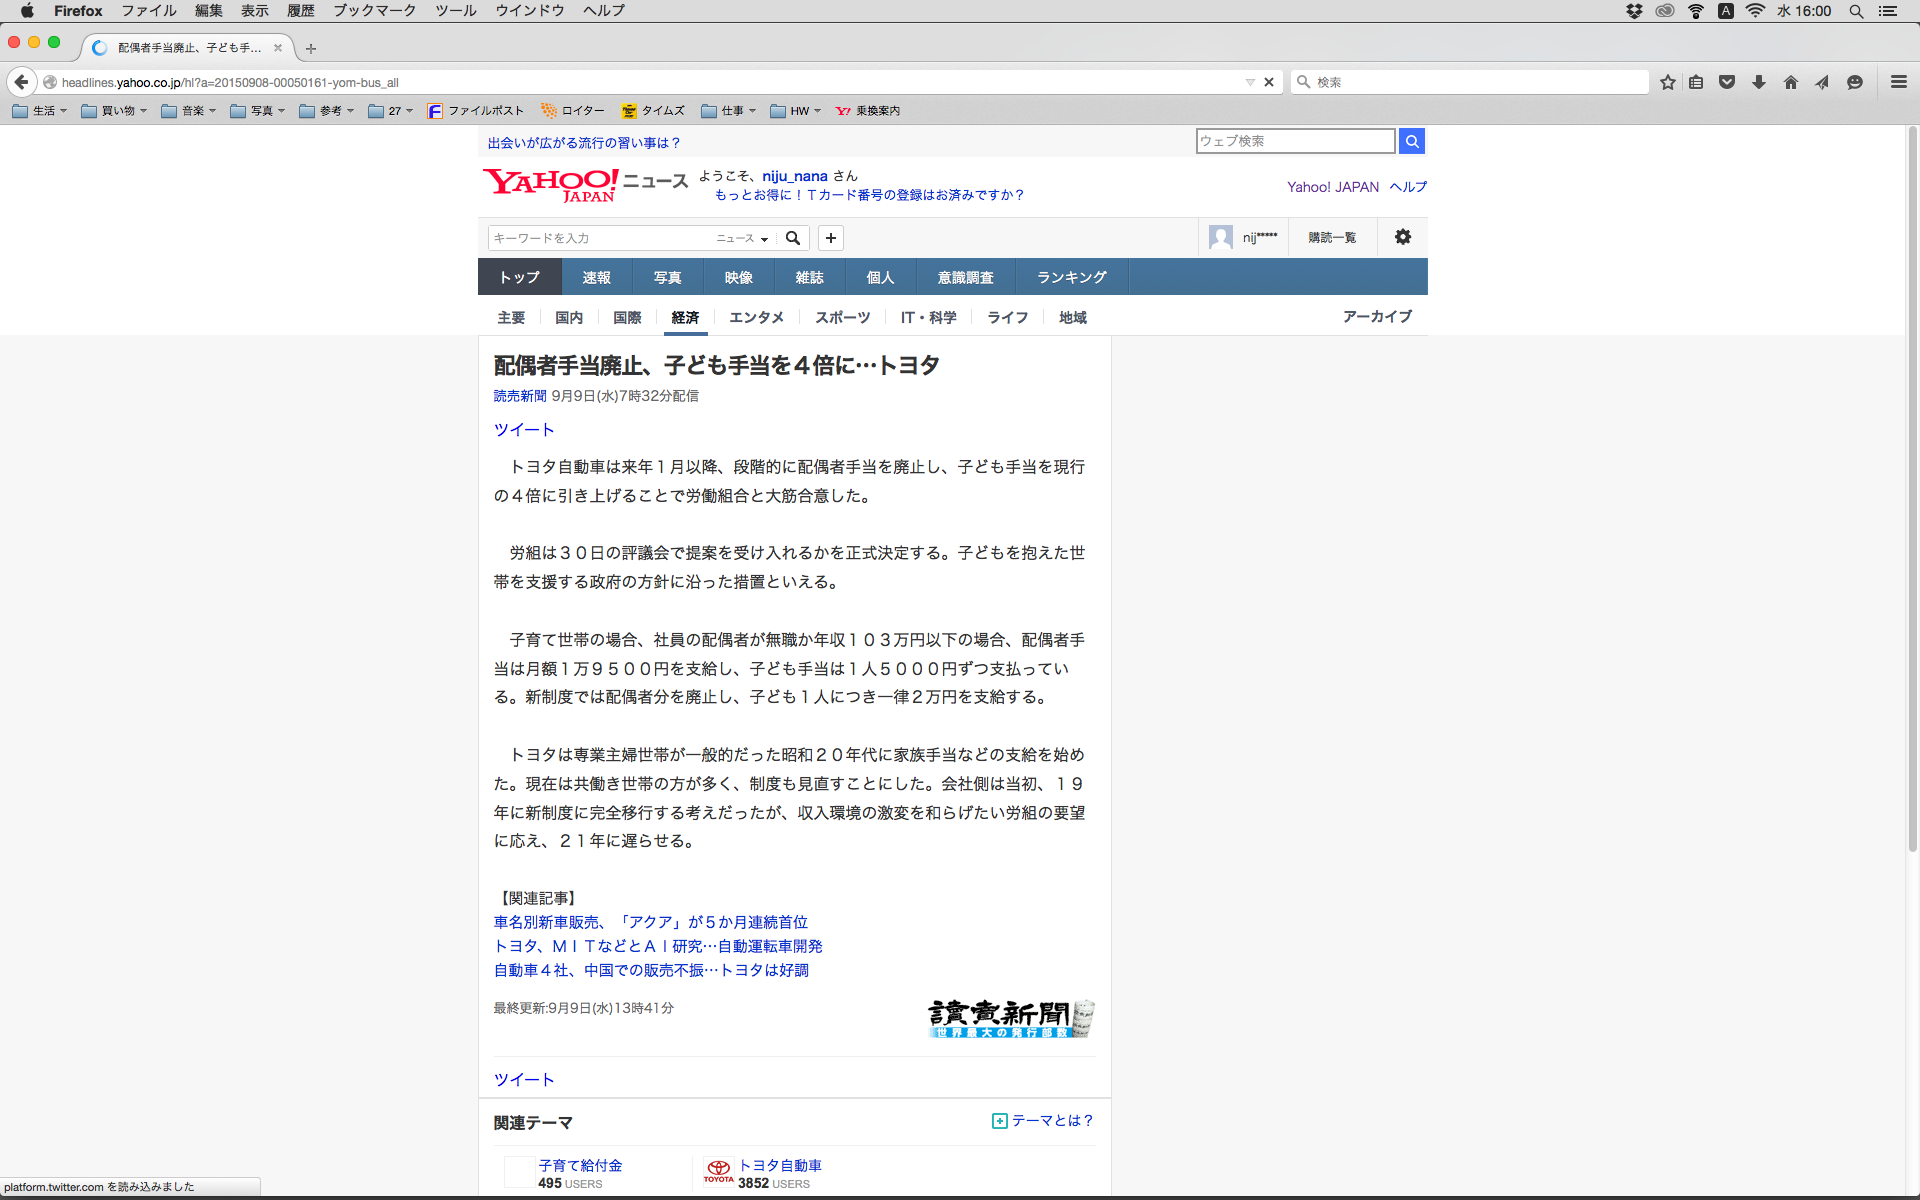1920x1200 pixels.
Task: Switch to the ランキング navigation tab
Action: (1071, 277)
